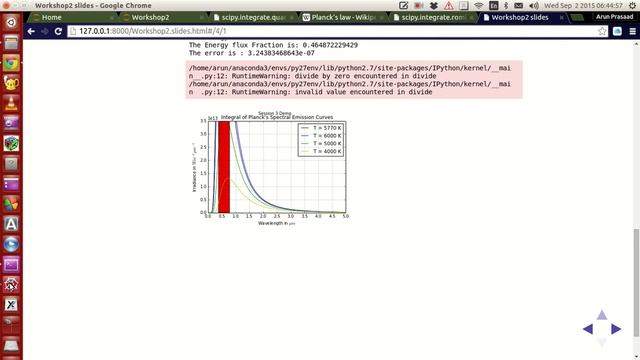Go back with the browser back arrow
This screenshot has width=640, height=360.
tap(31, 31)
